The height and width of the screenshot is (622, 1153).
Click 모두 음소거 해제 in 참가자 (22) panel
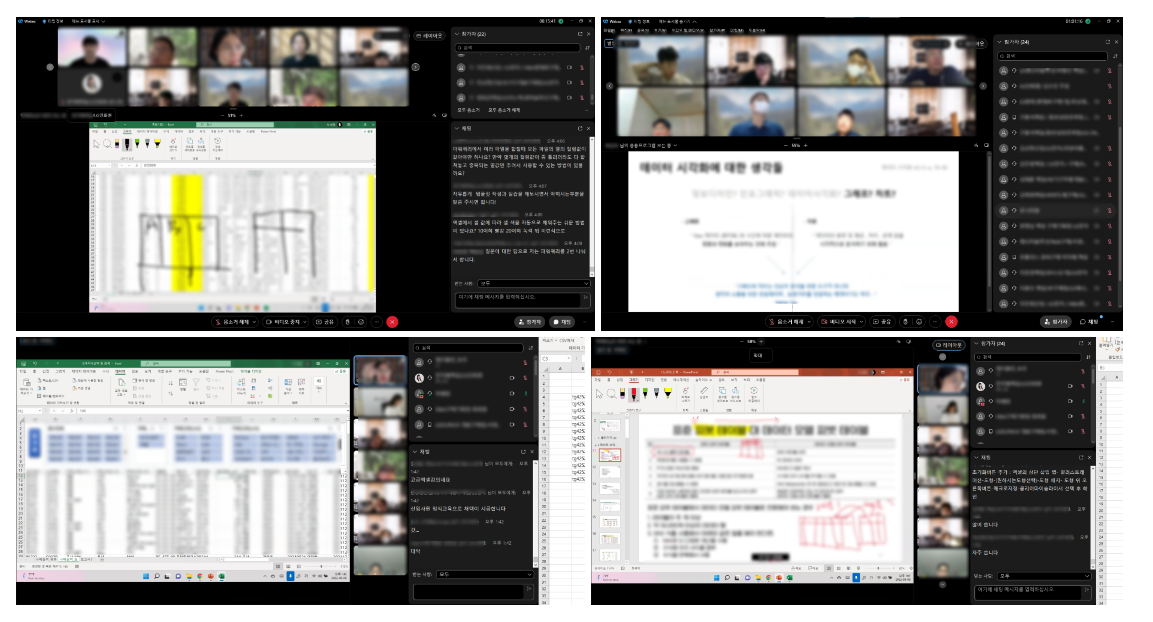(504, 110)
